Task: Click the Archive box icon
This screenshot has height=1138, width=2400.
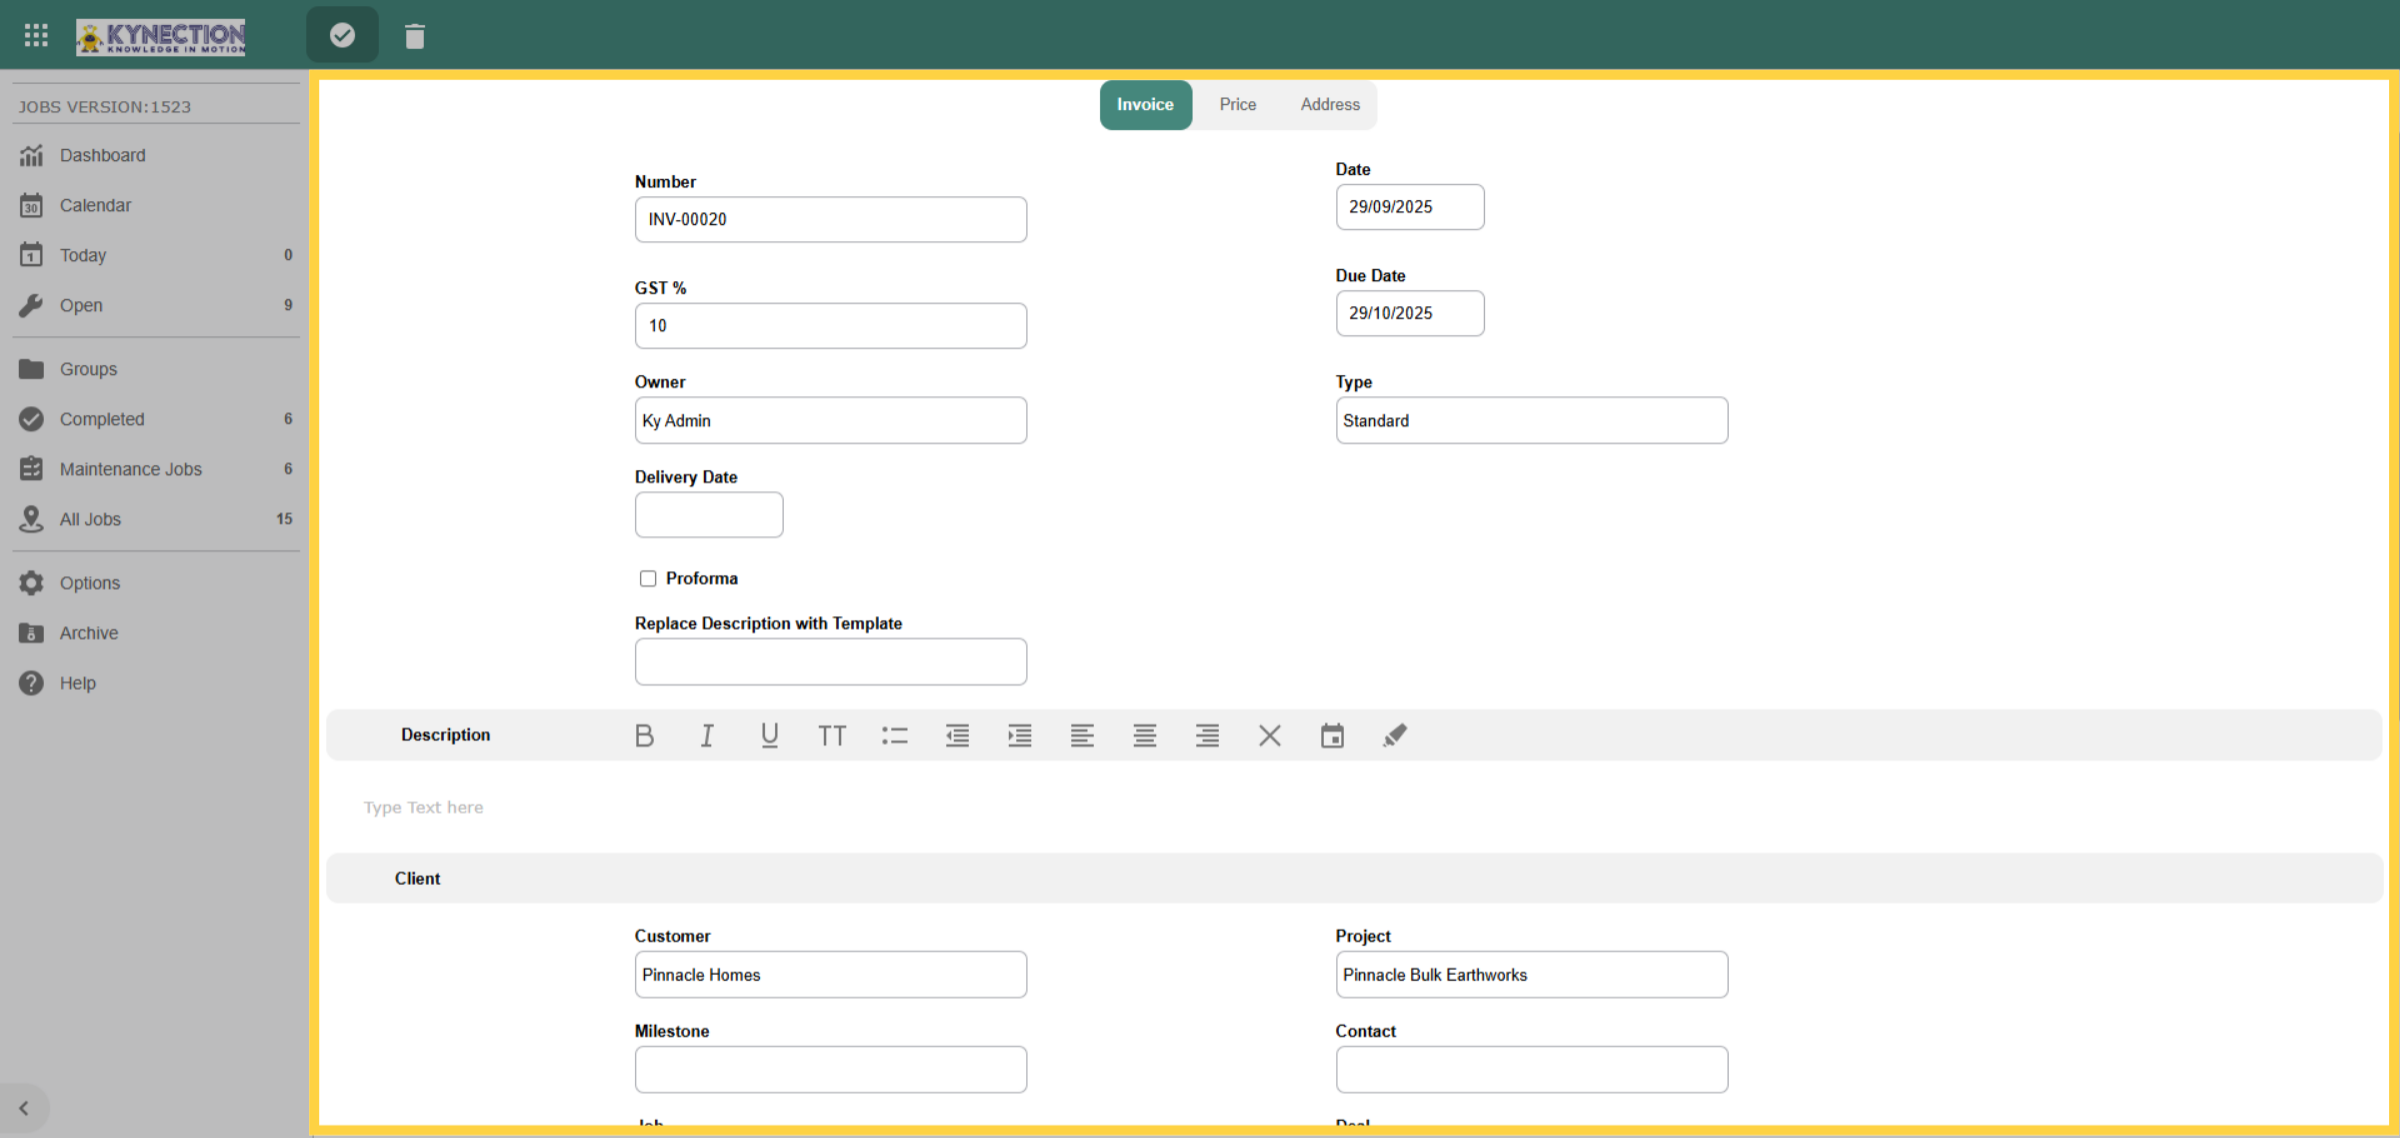Action: tap(31, 633)
